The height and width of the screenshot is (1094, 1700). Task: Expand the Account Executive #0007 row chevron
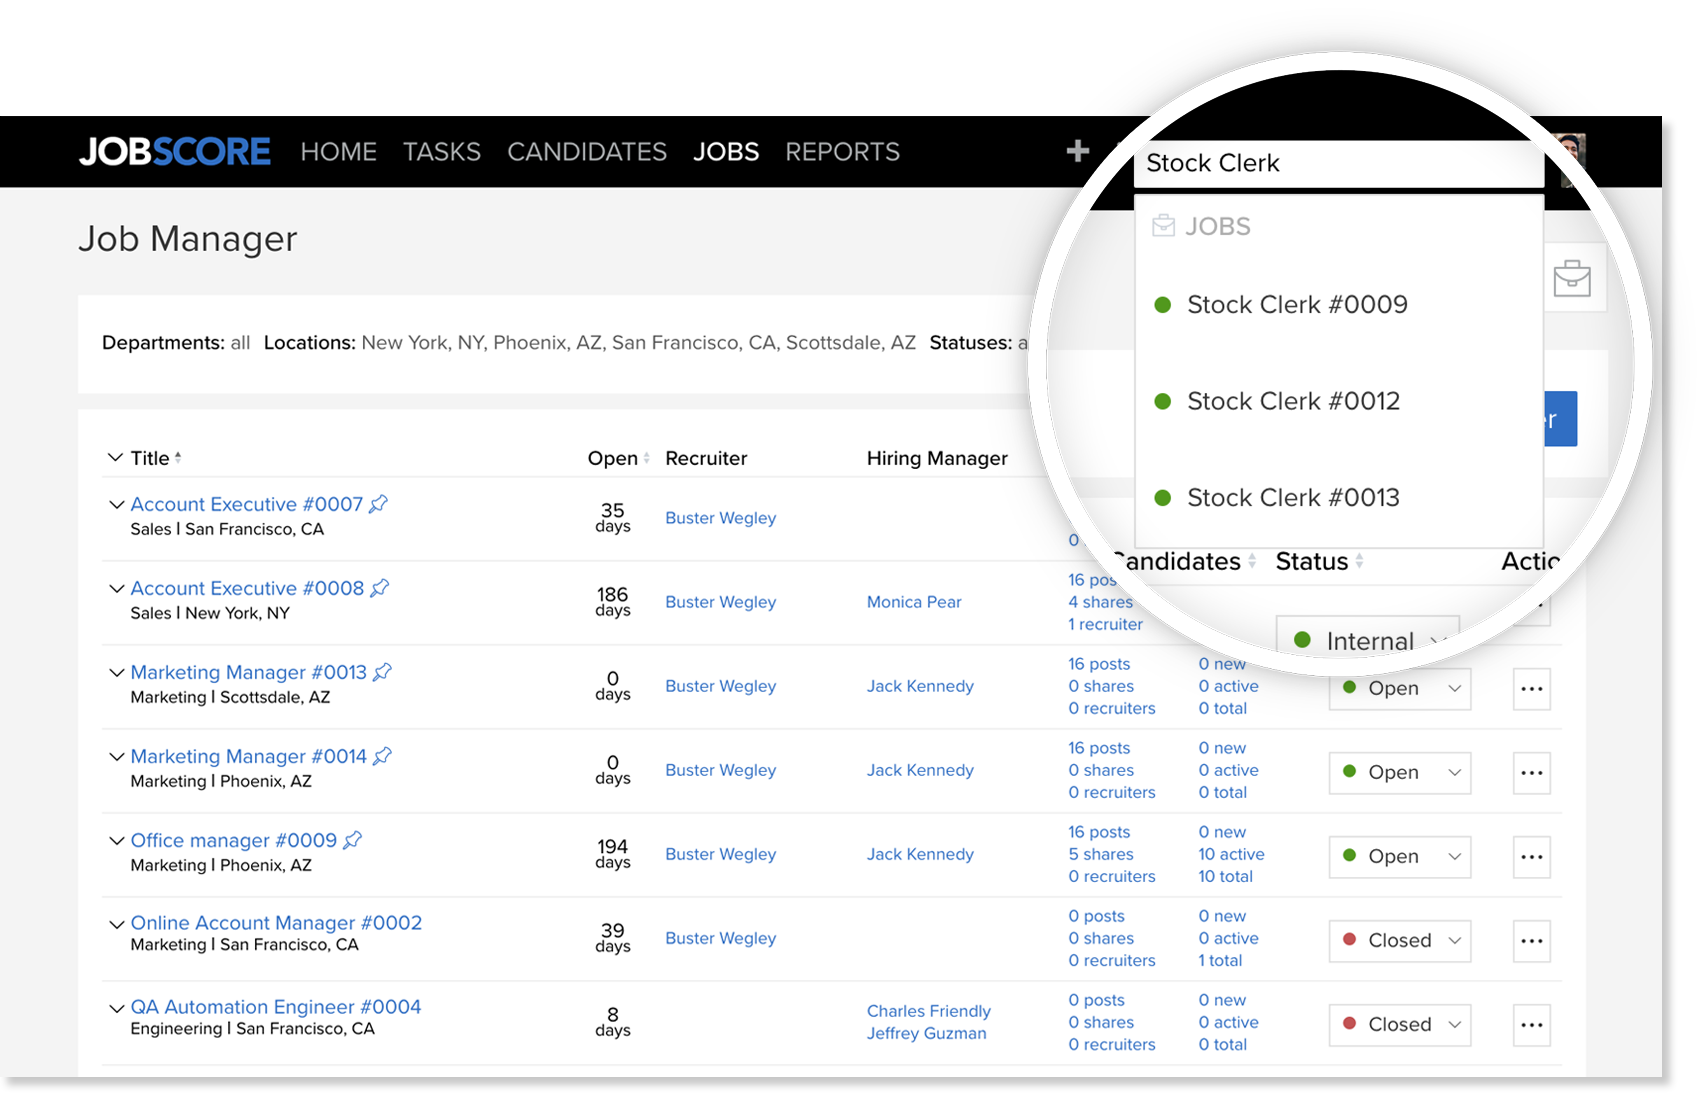[x=116, y=504]
